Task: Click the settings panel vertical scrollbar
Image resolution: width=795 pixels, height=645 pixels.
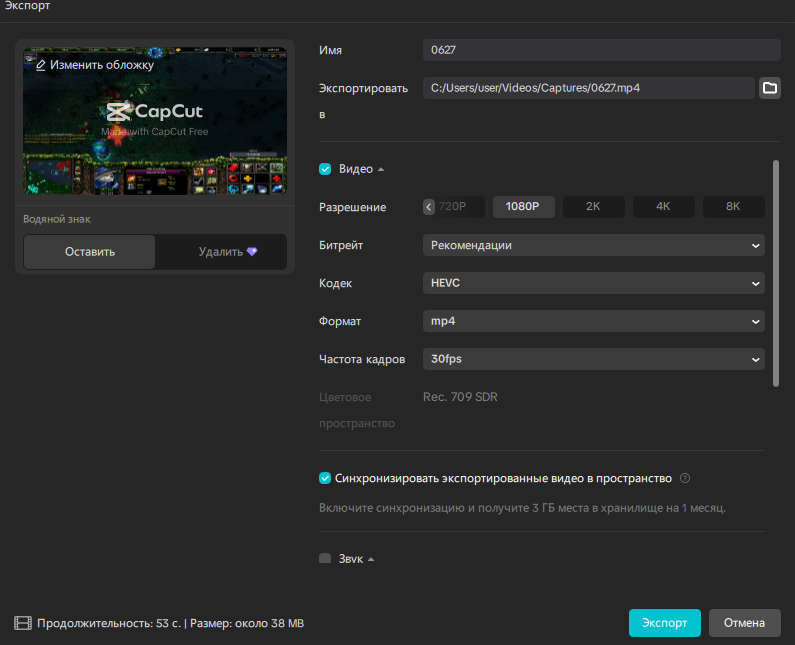Action: click(776, 274)
